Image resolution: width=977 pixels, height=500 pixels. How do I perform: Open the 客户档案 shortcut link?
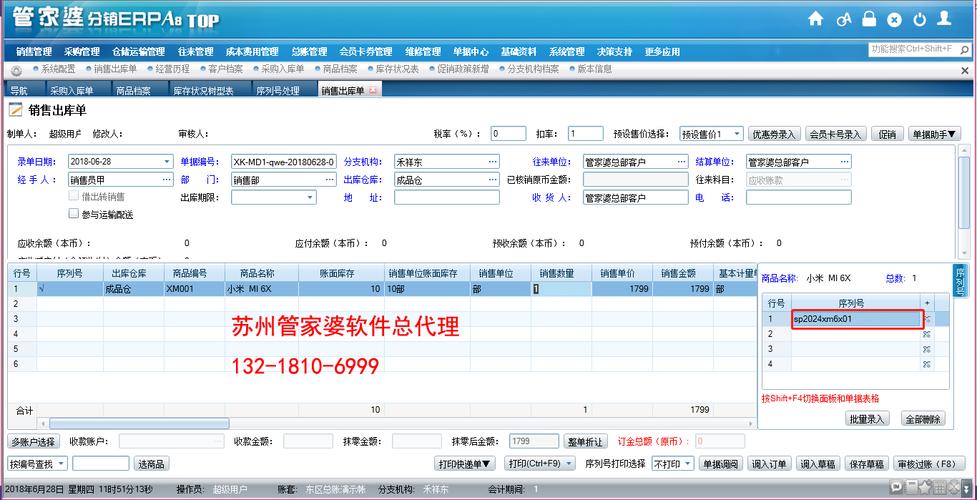pyautogui.click(x=226, y=69)
